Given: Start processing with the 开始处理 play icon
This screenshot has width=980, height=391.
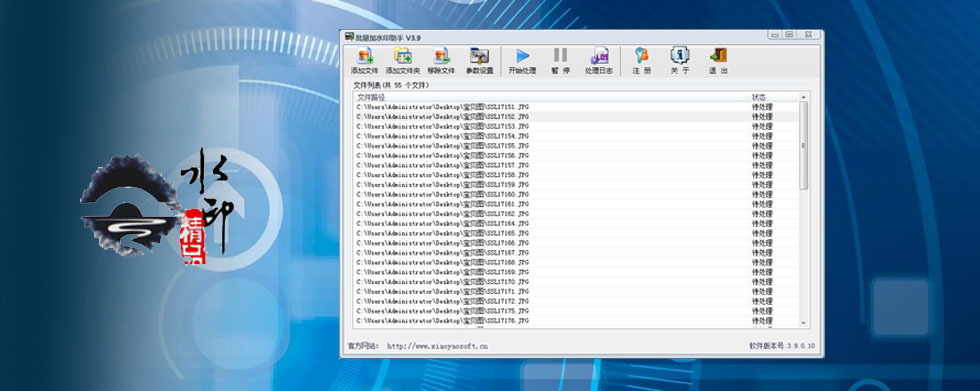Looking at the screenshot, I should 522,56.
